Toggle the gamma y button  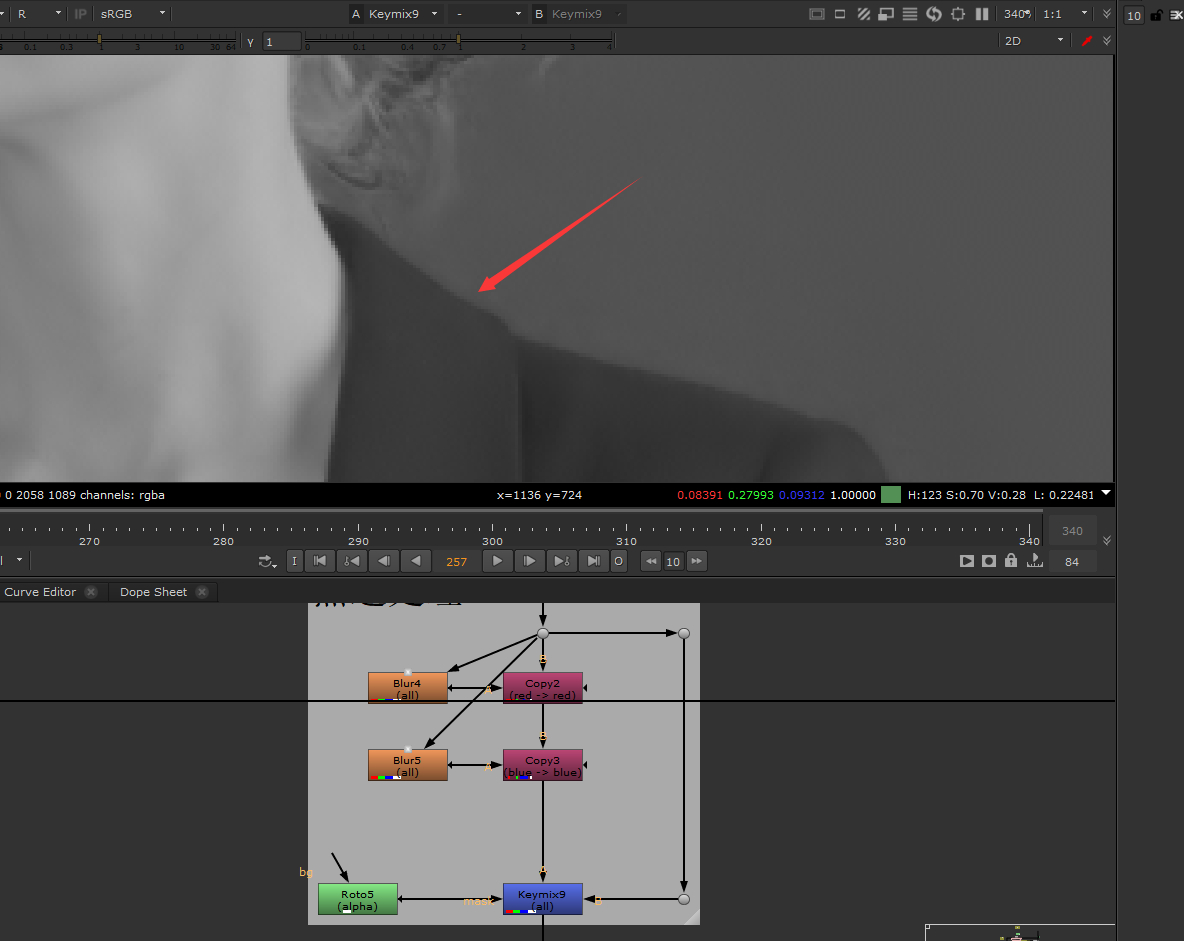tap(251, 42)
